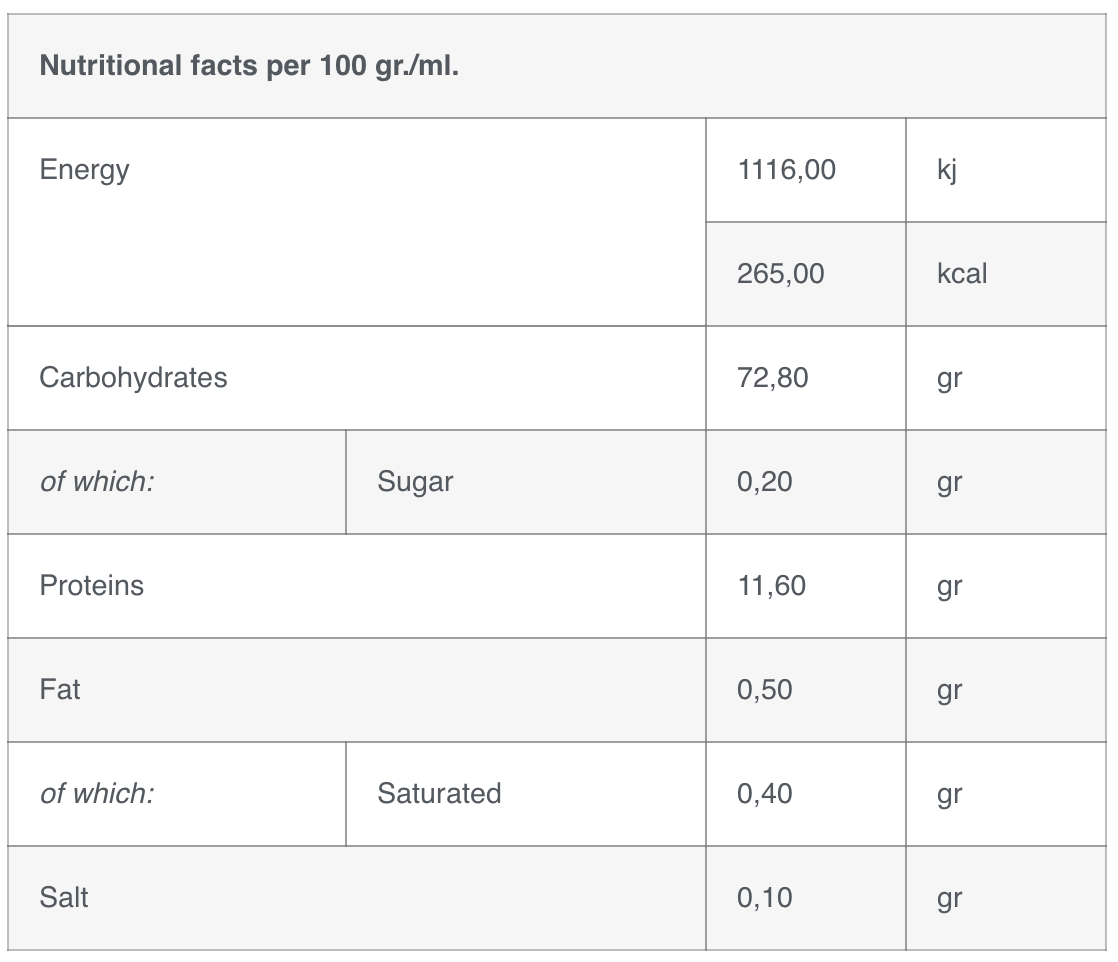Viewport: 1118px width, 962px height.
Task: Click the 1116,00 energy value
Action: 786,170
